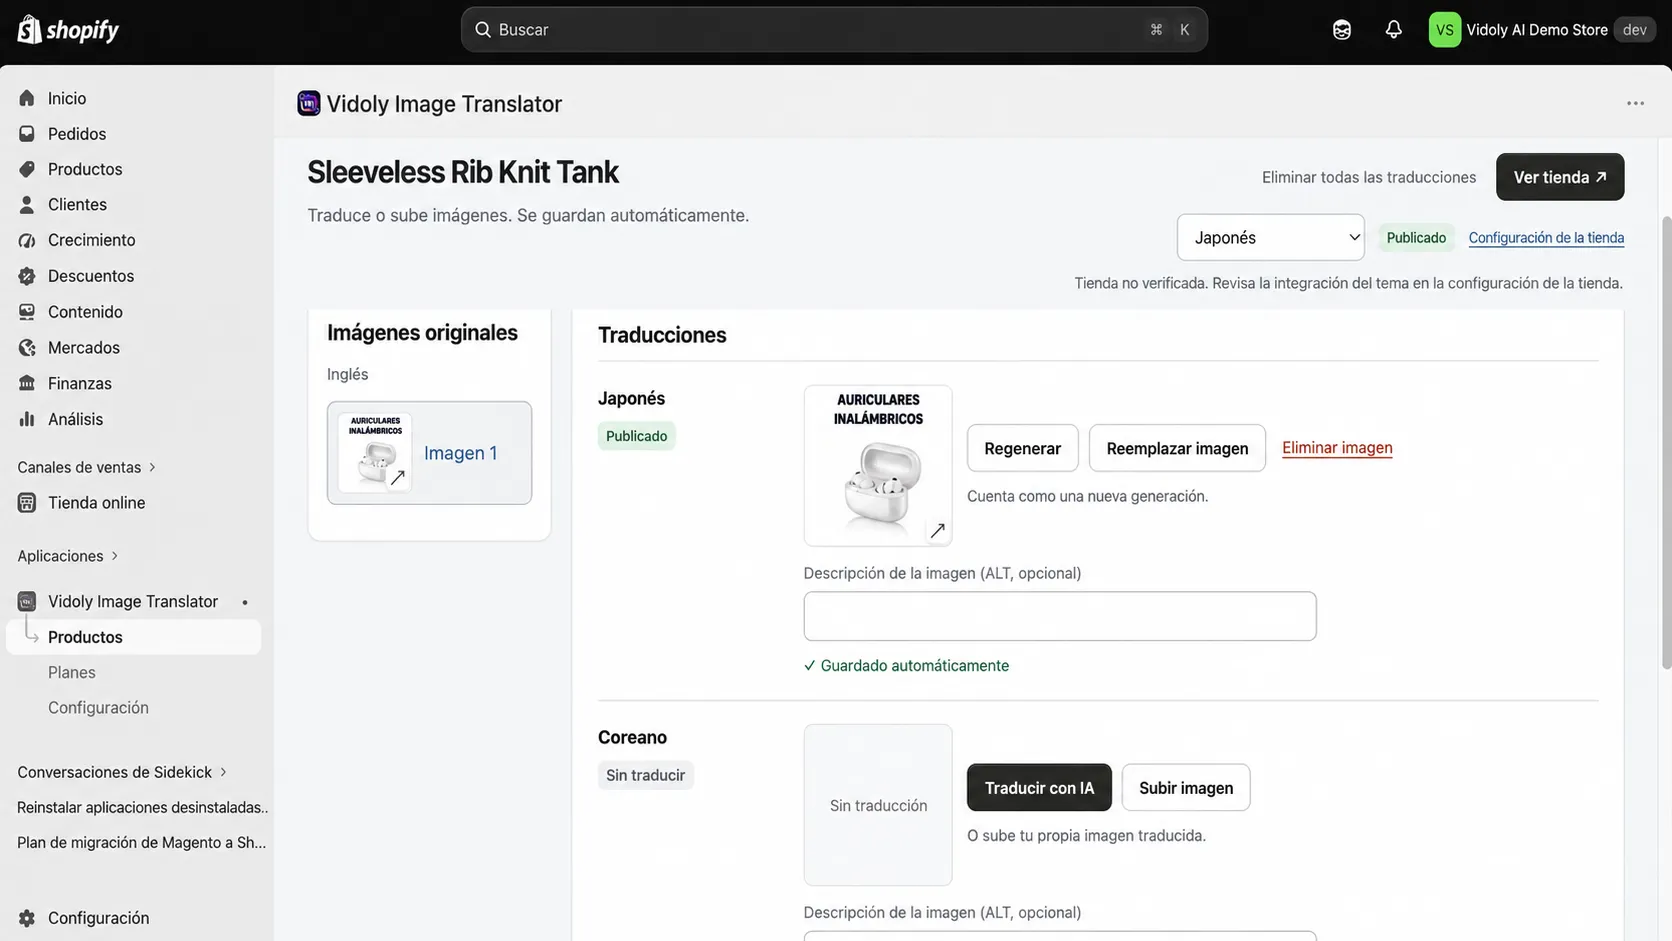The width and height of the screenshot is (1672, 941).
Task: Open Vidoly Image Translator in sidebar
Action: click(x=133, y=601)
